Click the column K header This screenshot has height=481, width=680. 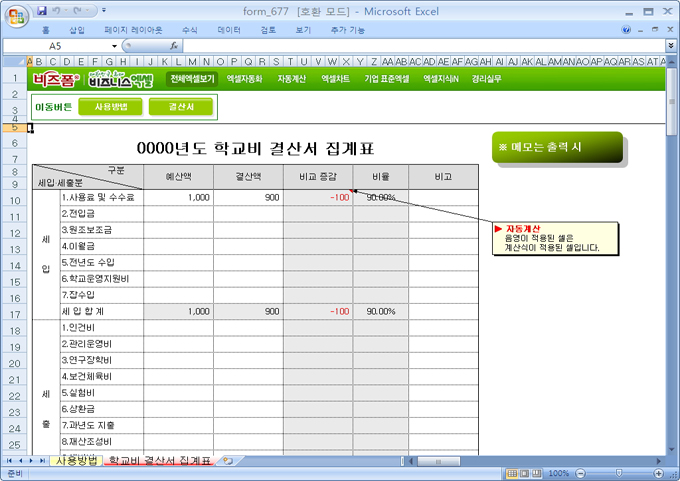tap(164, 62)
